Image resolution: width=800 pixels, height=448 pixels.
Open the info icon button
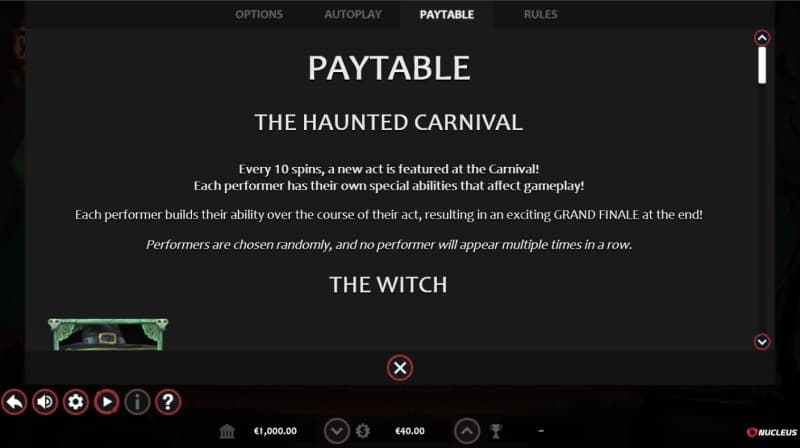click(137, 402)
